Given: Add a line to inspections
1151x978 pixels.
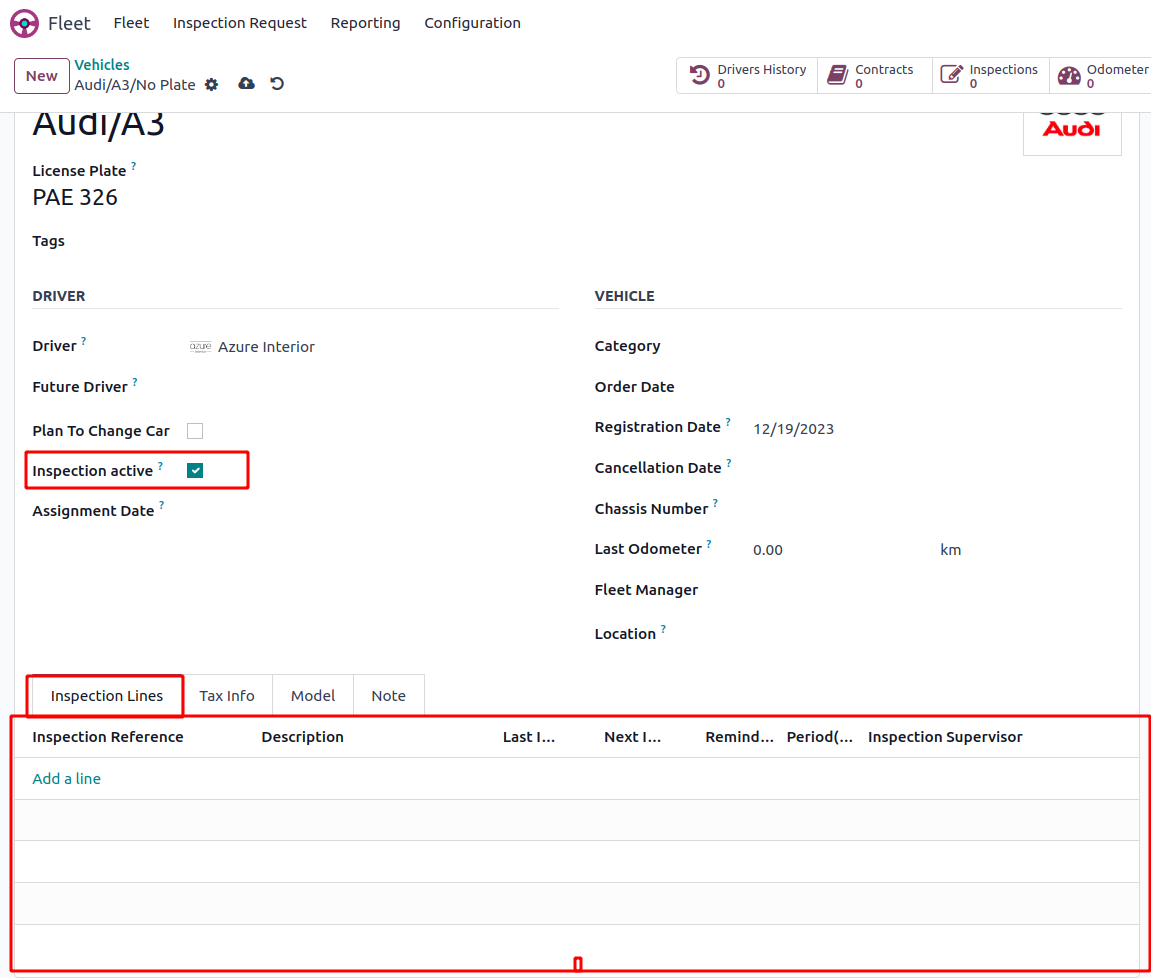Looking at the screenshot, I should click(x=67, y=778).
